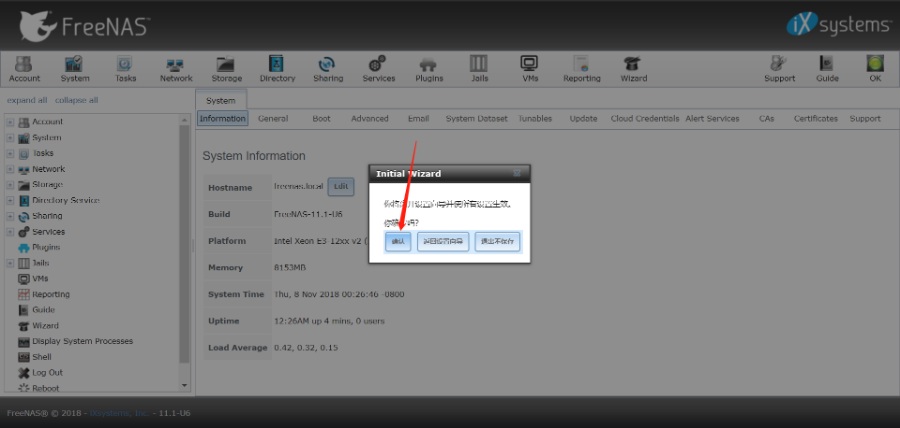Expand the Services node in sidebar tree

pos(10,232)
